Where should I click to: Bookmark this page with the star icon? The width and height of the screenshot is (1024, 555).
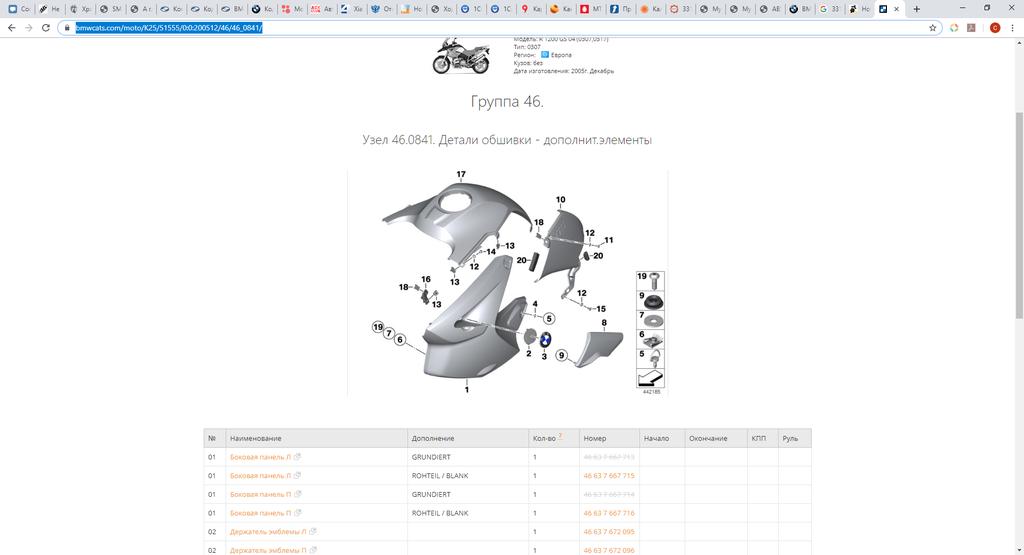(x=932, y=28)
